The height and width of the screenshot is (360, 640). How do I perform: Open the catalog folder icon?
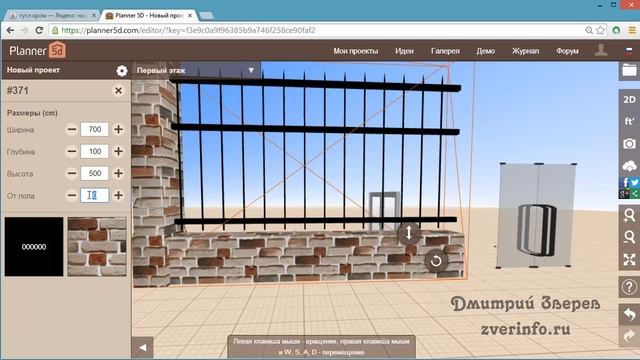[x=629, y=71]
